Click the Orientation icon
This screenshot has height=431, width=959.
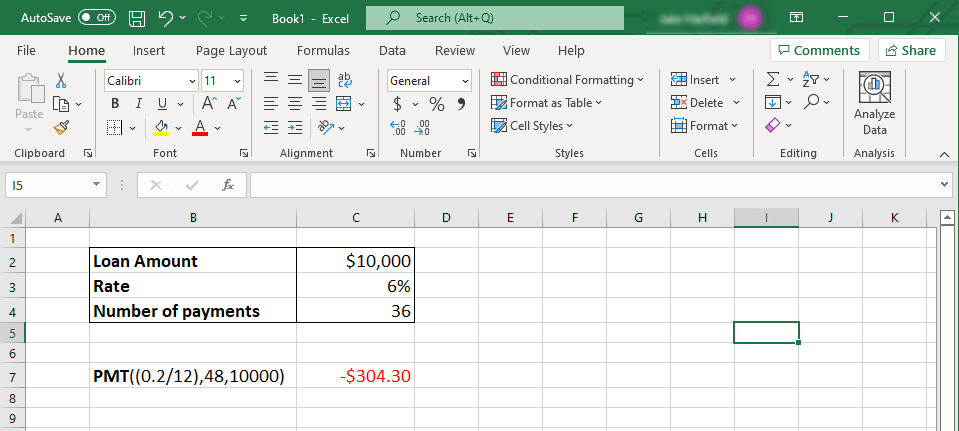(x=327, y=127)
